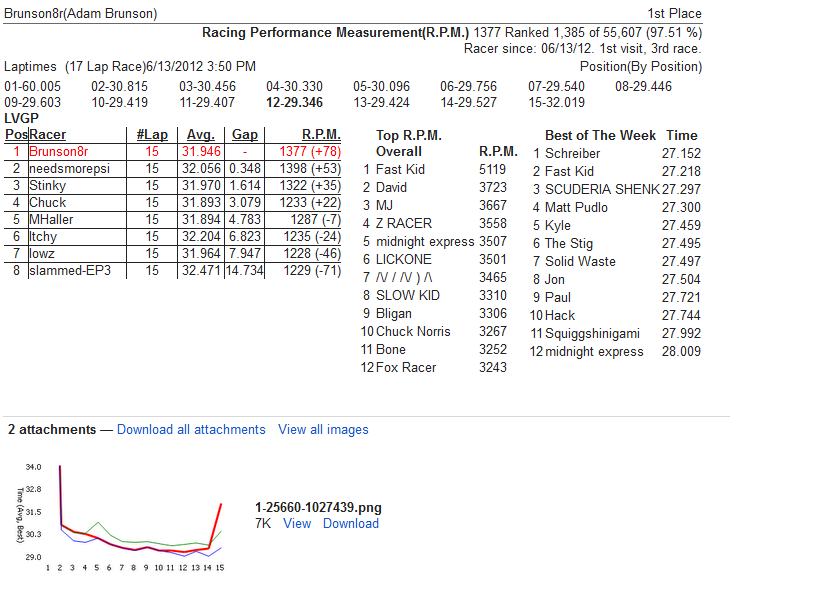
Task: Open the lap time chart thumbnail
Action: pyautogui.click(x=120, y=517)
